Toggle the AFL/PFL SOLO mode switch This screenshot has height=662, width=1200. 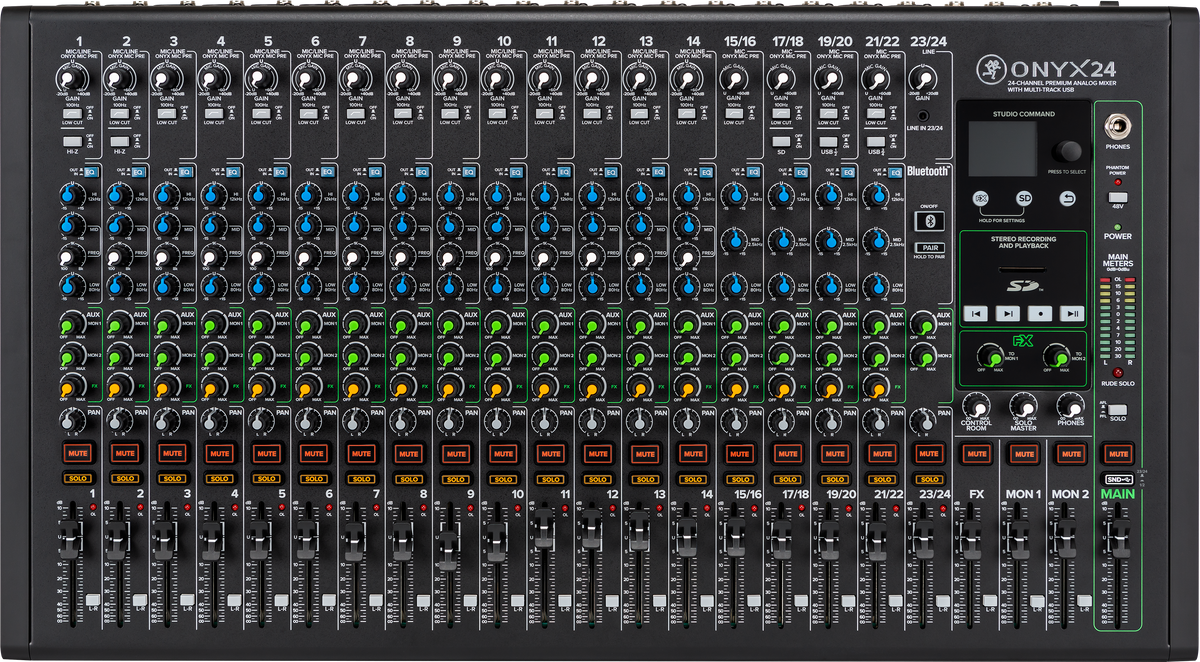(1117, 410)
